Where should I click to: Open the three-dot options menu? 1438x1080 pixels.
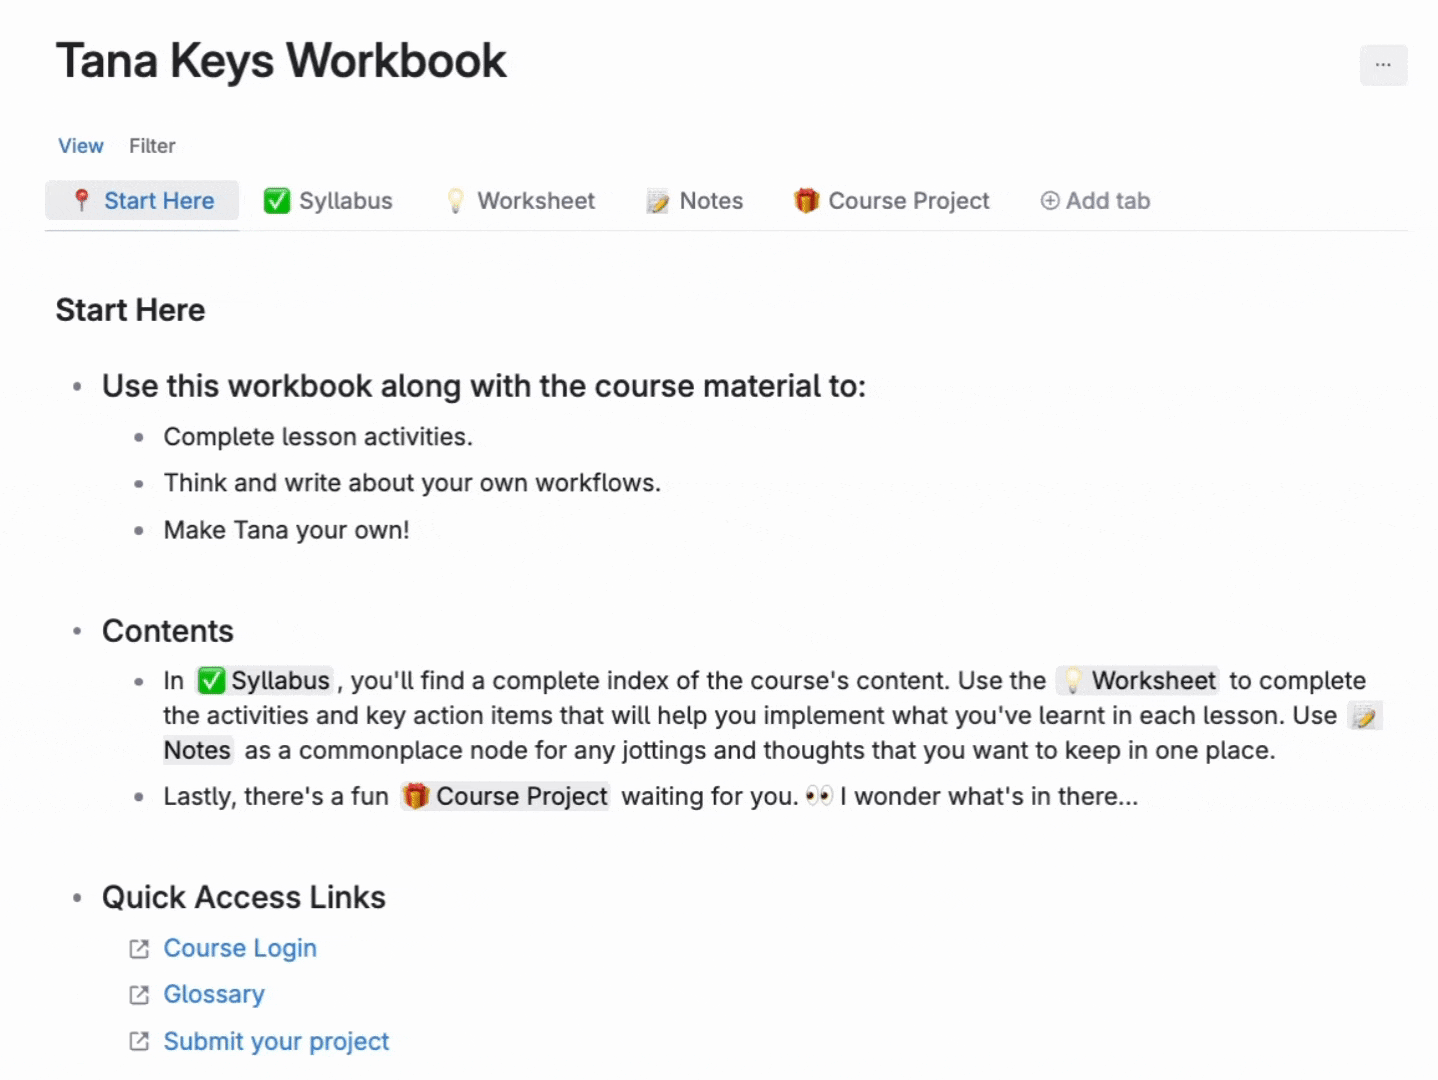pyautogui.click(x=1383, y=65)
